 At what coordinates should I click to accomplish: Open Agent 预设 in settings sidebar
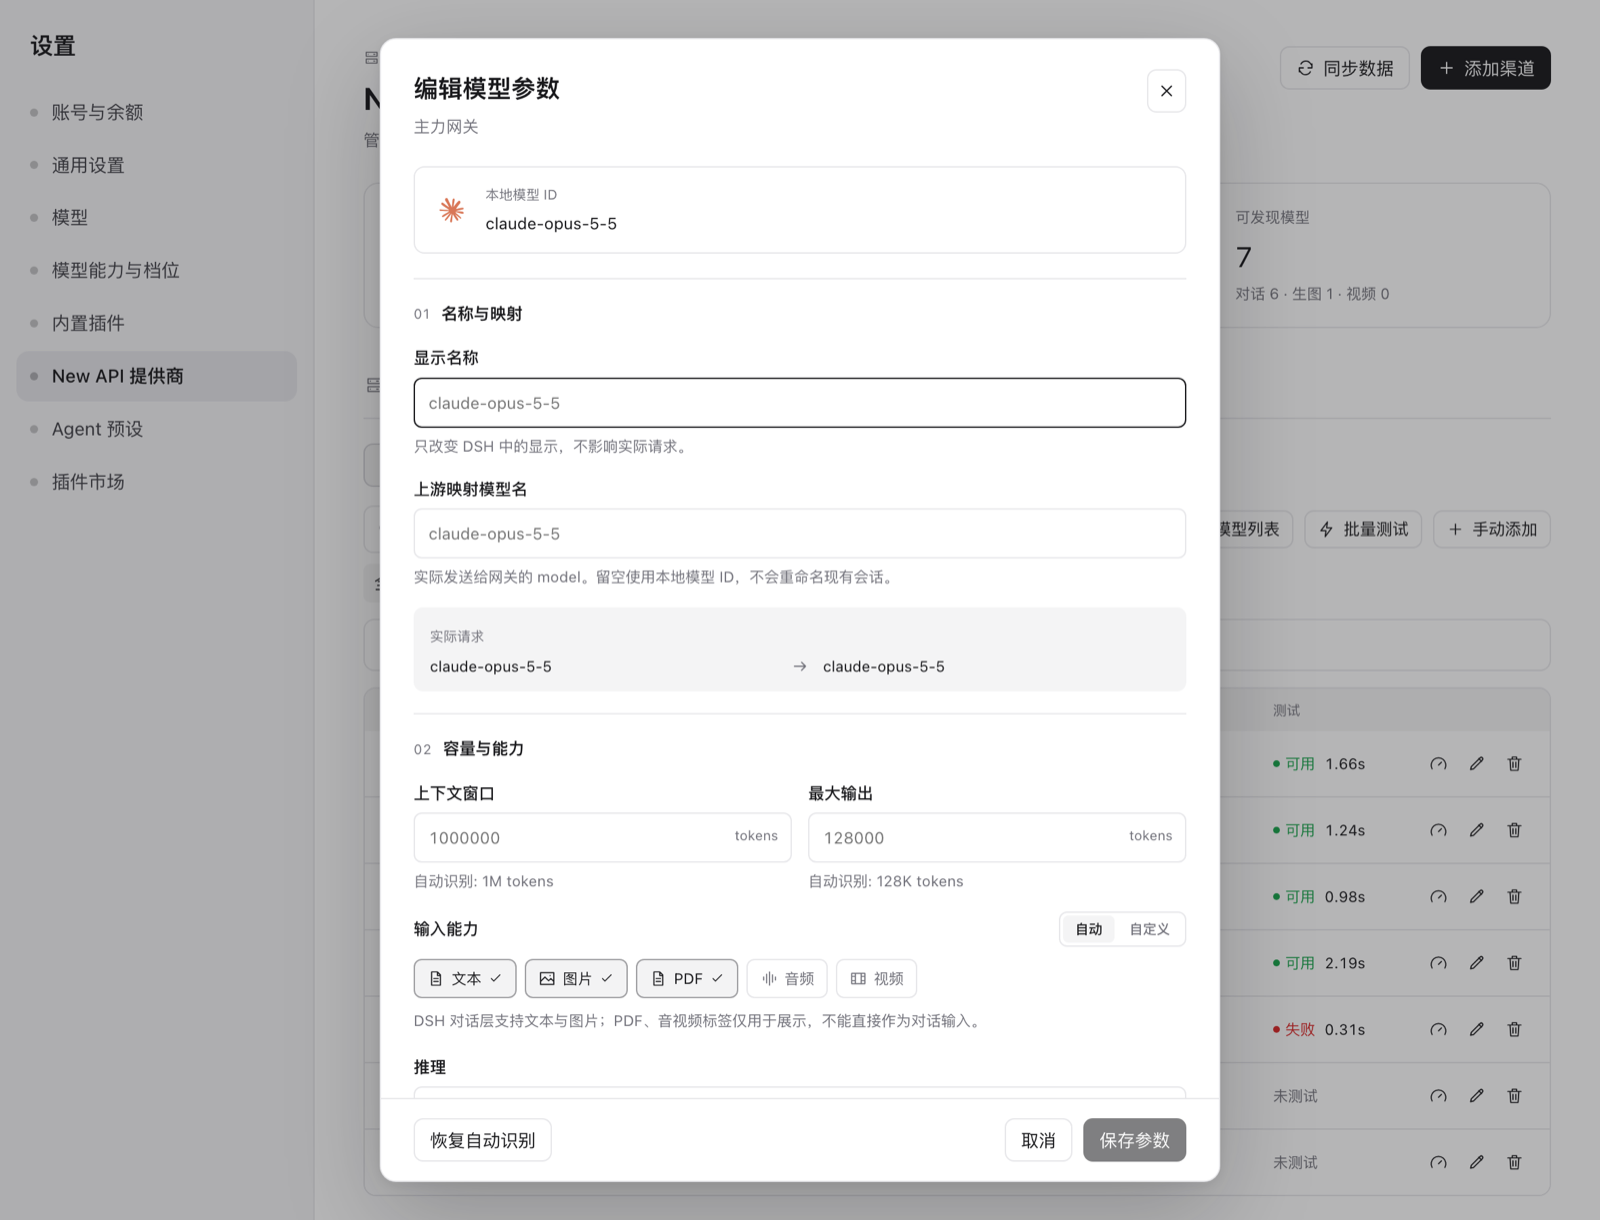click(x=157, y=429)
